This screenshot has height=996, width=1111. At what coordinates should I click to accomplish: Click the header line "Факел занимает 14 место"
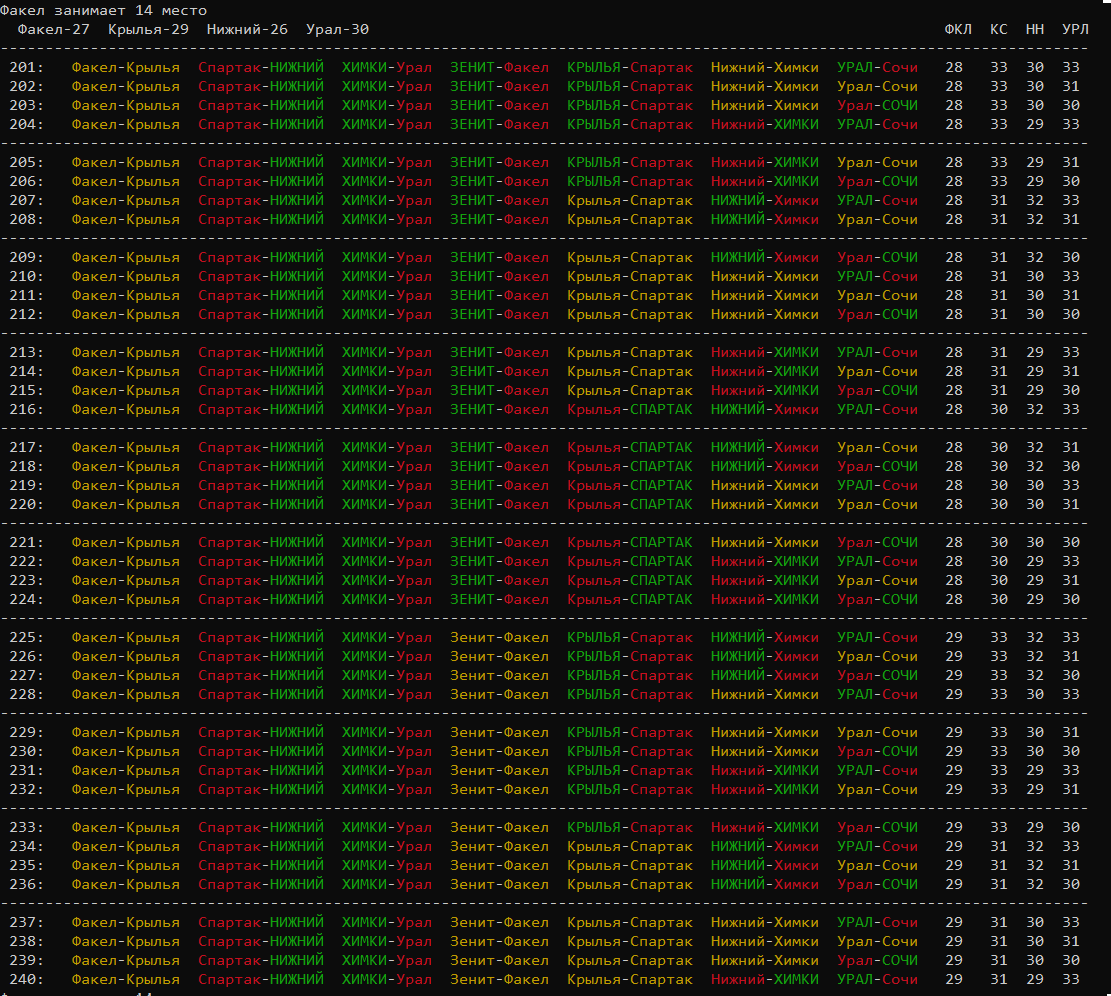click(103, 11)
